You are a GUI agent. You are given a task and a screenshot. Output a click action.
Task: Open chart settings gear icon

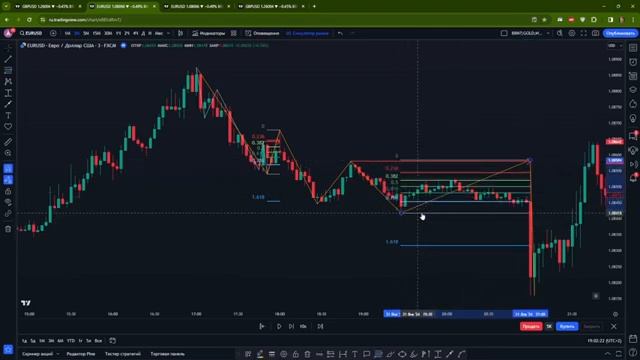[572, 33]
